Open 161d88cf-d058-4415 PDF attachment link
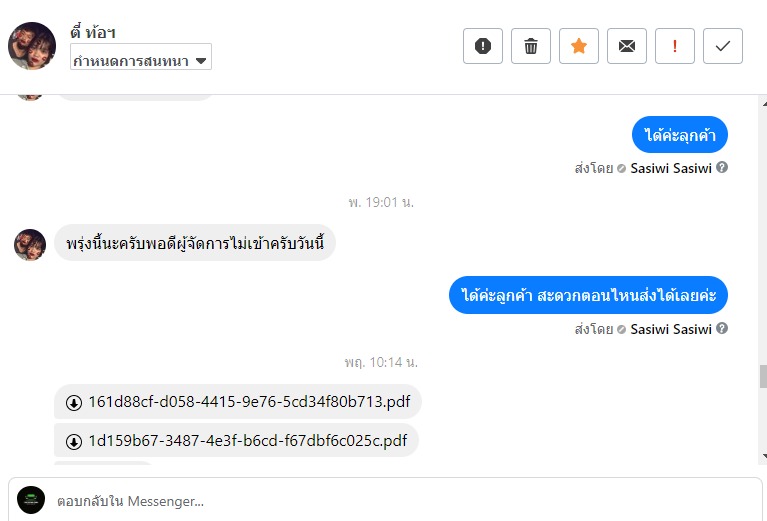The image size is (767, 521). coord(249,403)
